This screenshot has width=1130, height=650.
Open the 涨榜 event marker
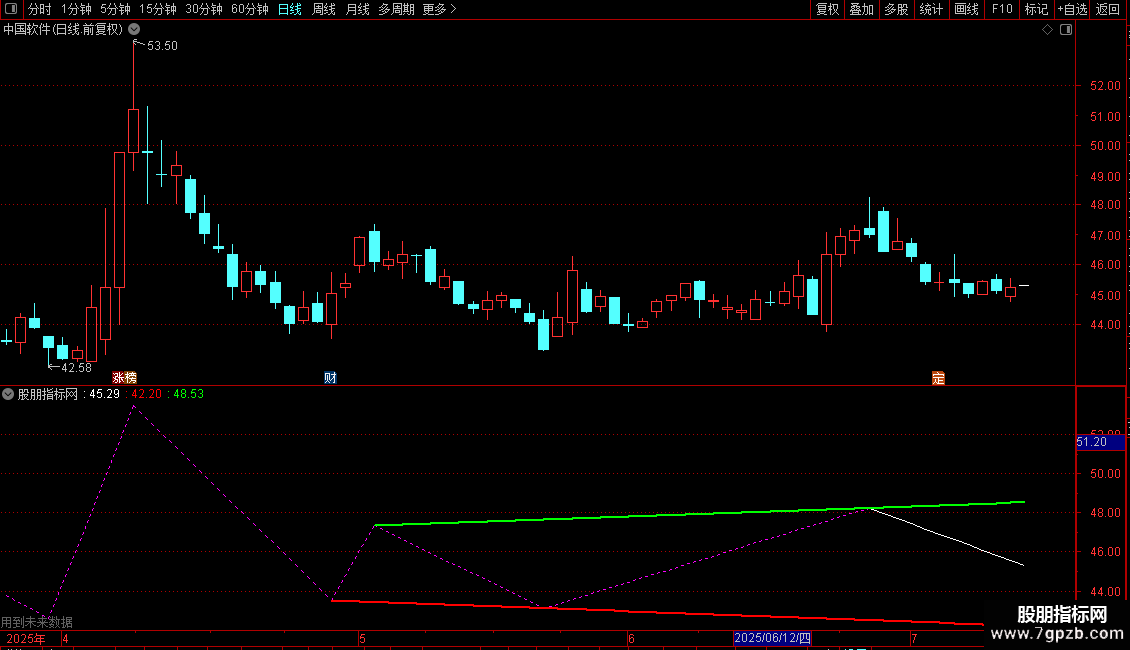pos(125,378)
